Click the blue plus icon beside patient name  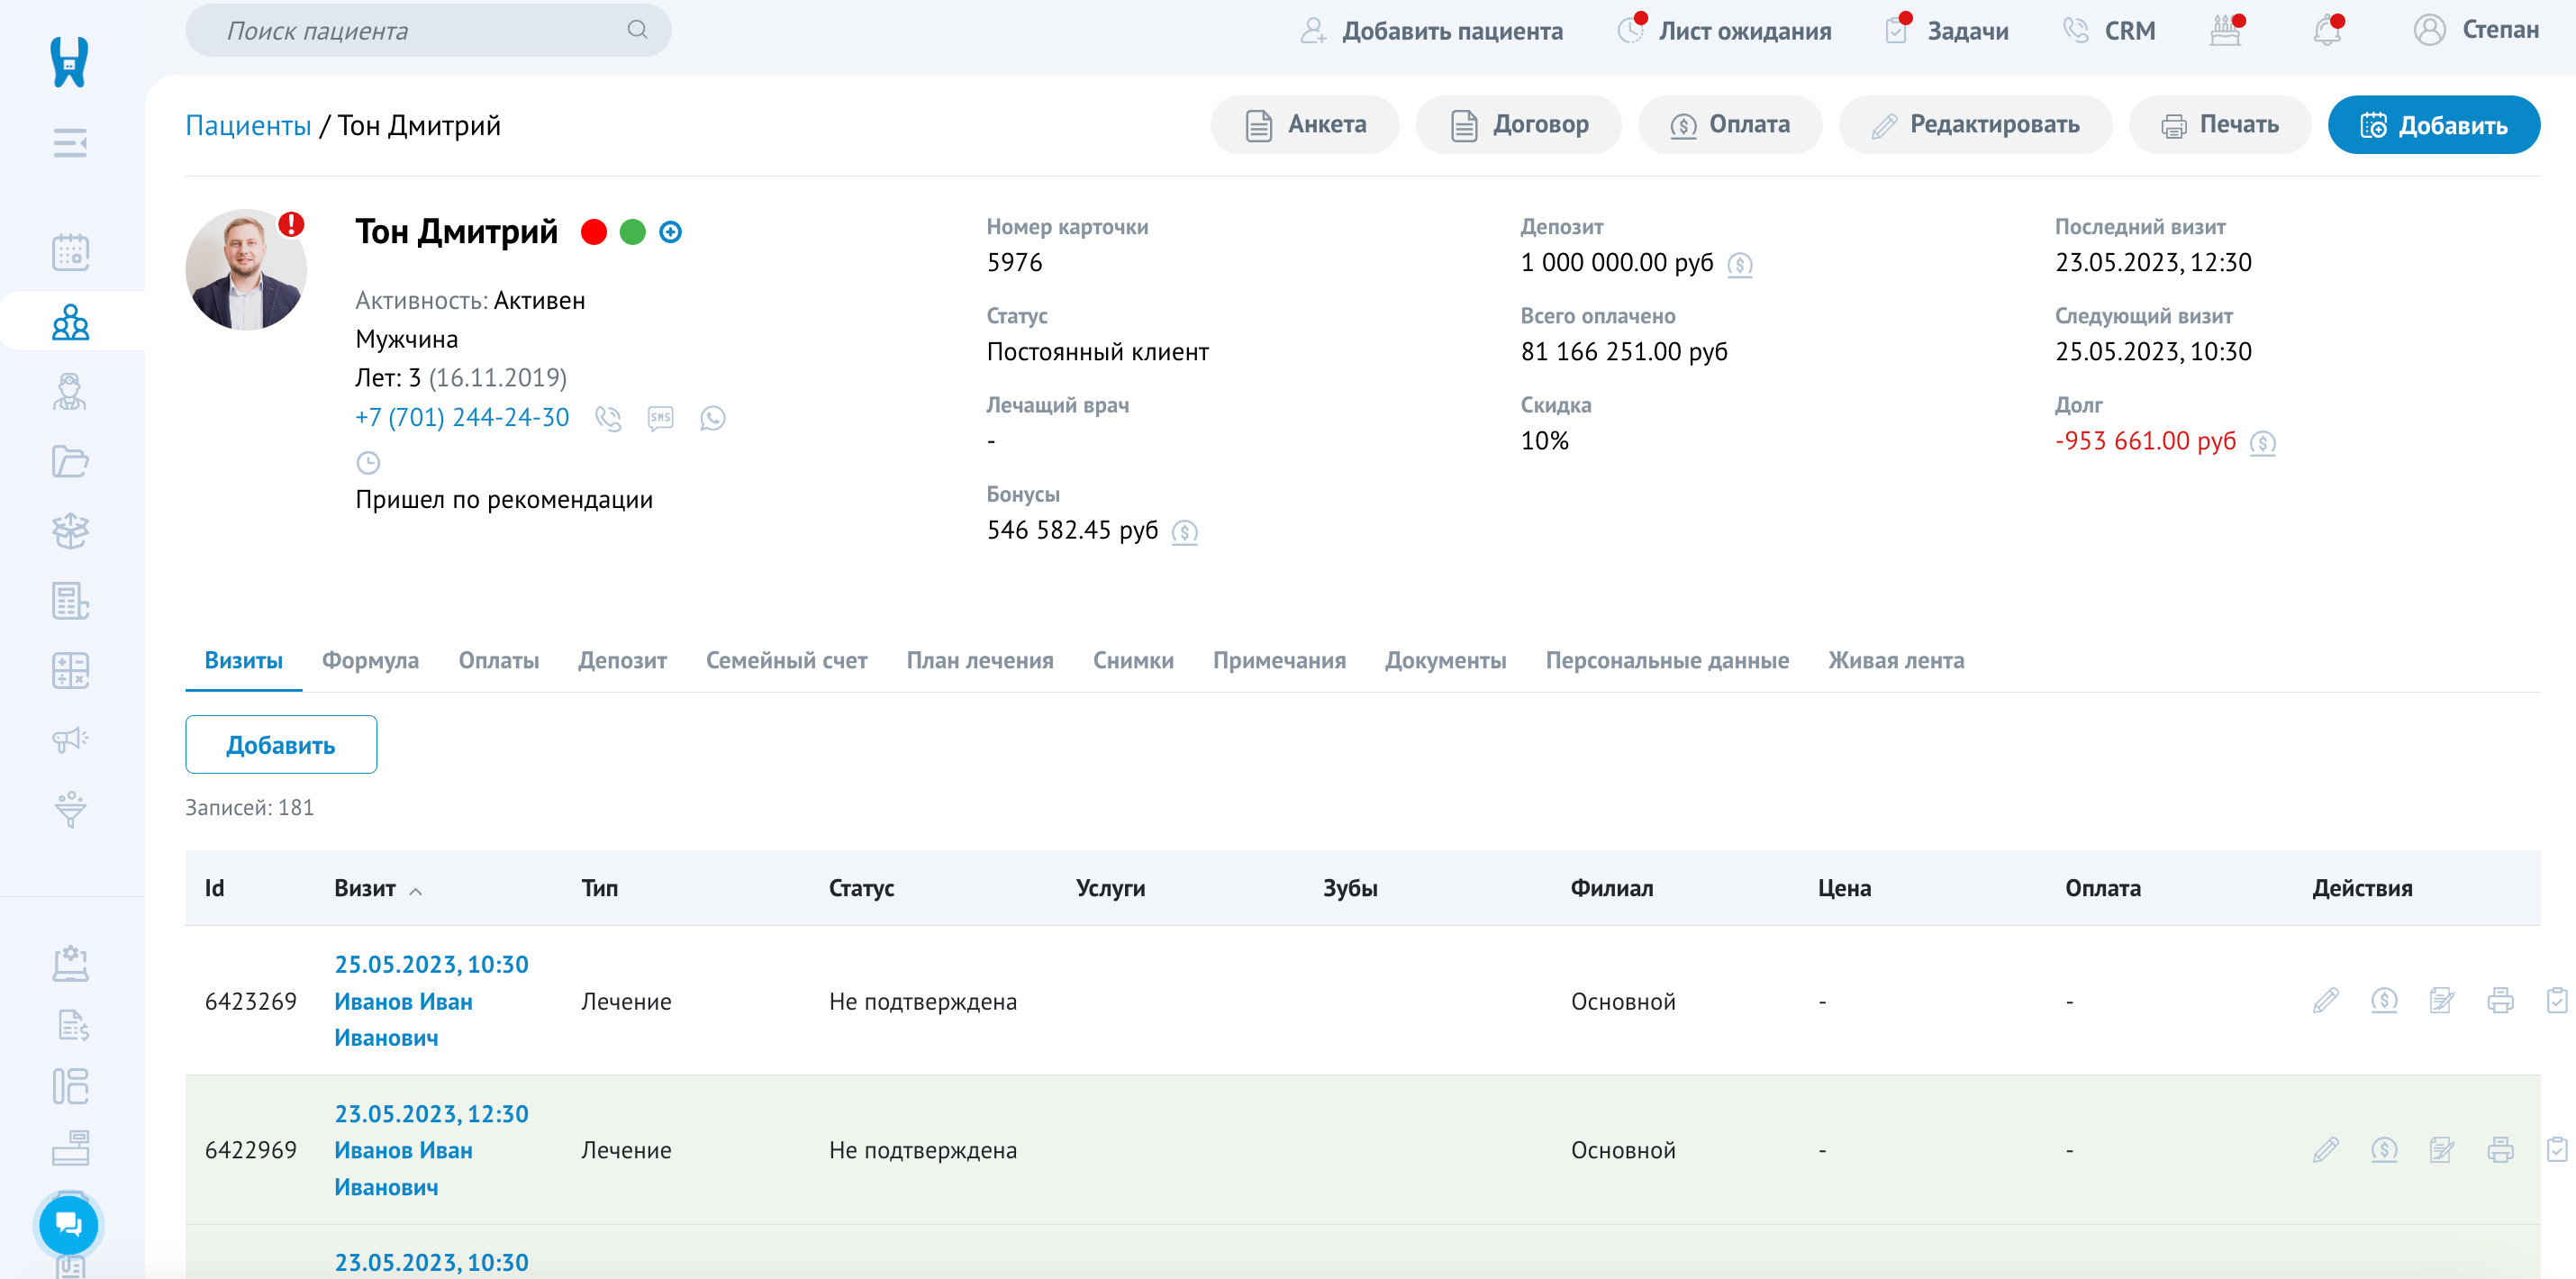click(671, 232)
